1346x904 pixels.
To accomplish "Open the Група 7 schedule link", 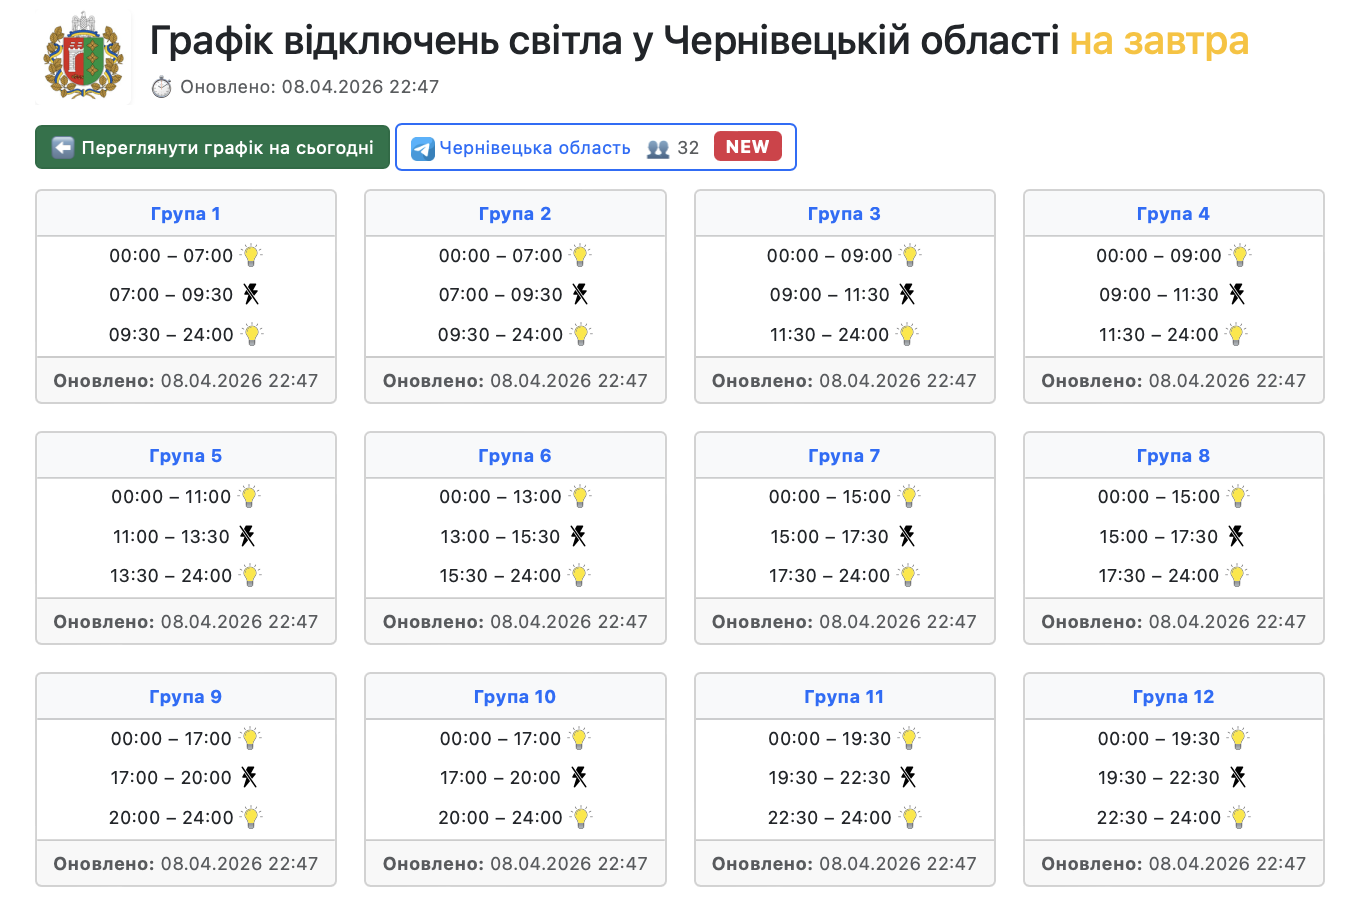I will [x=844, y=456].
